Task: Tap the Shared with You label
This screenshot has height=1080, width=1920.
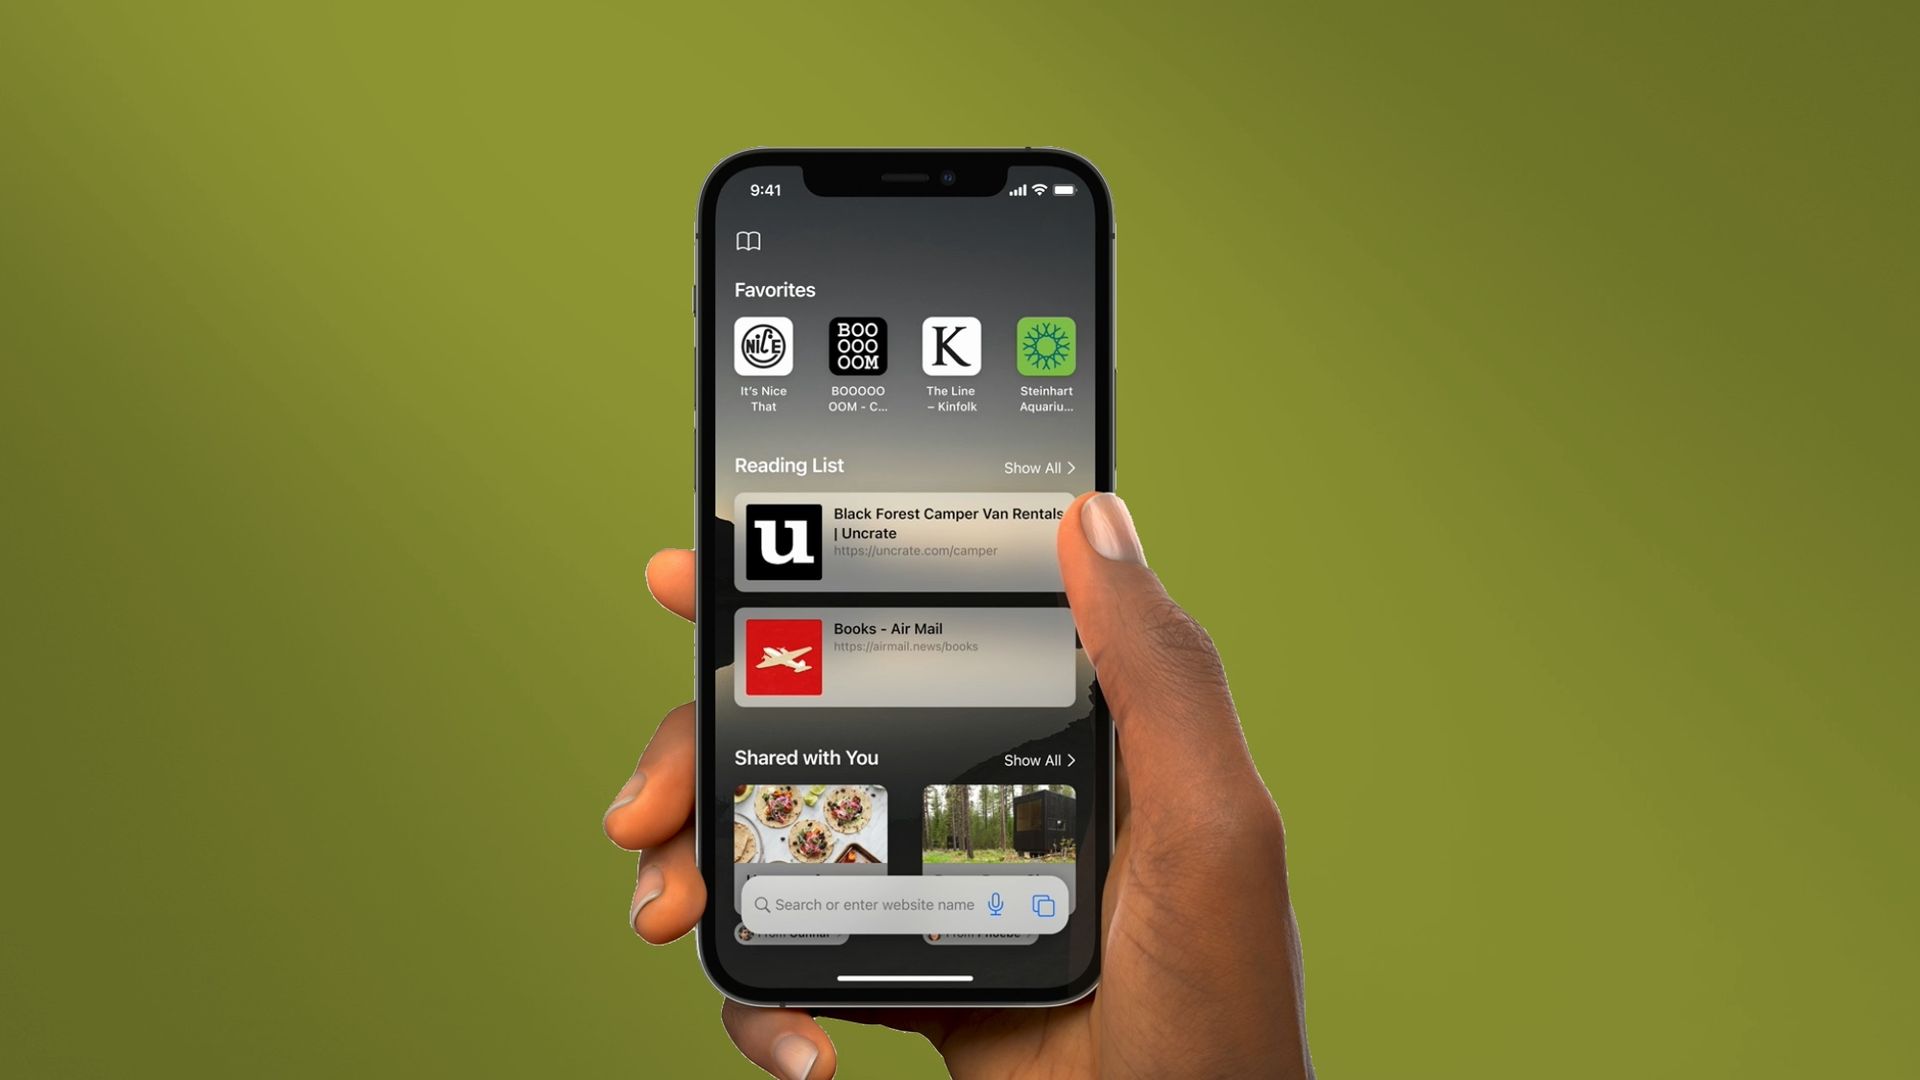Action: click(x=806, y=756)
